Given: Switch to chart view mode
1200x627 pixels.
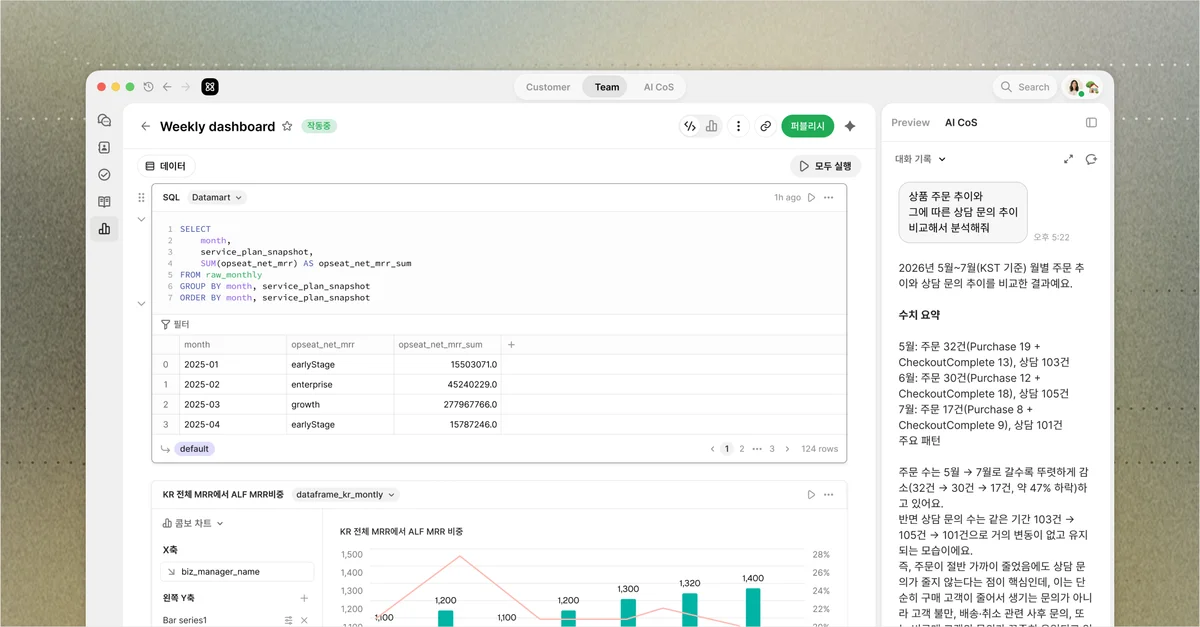Looking at the screenshot, I should (x=711, y=126).
